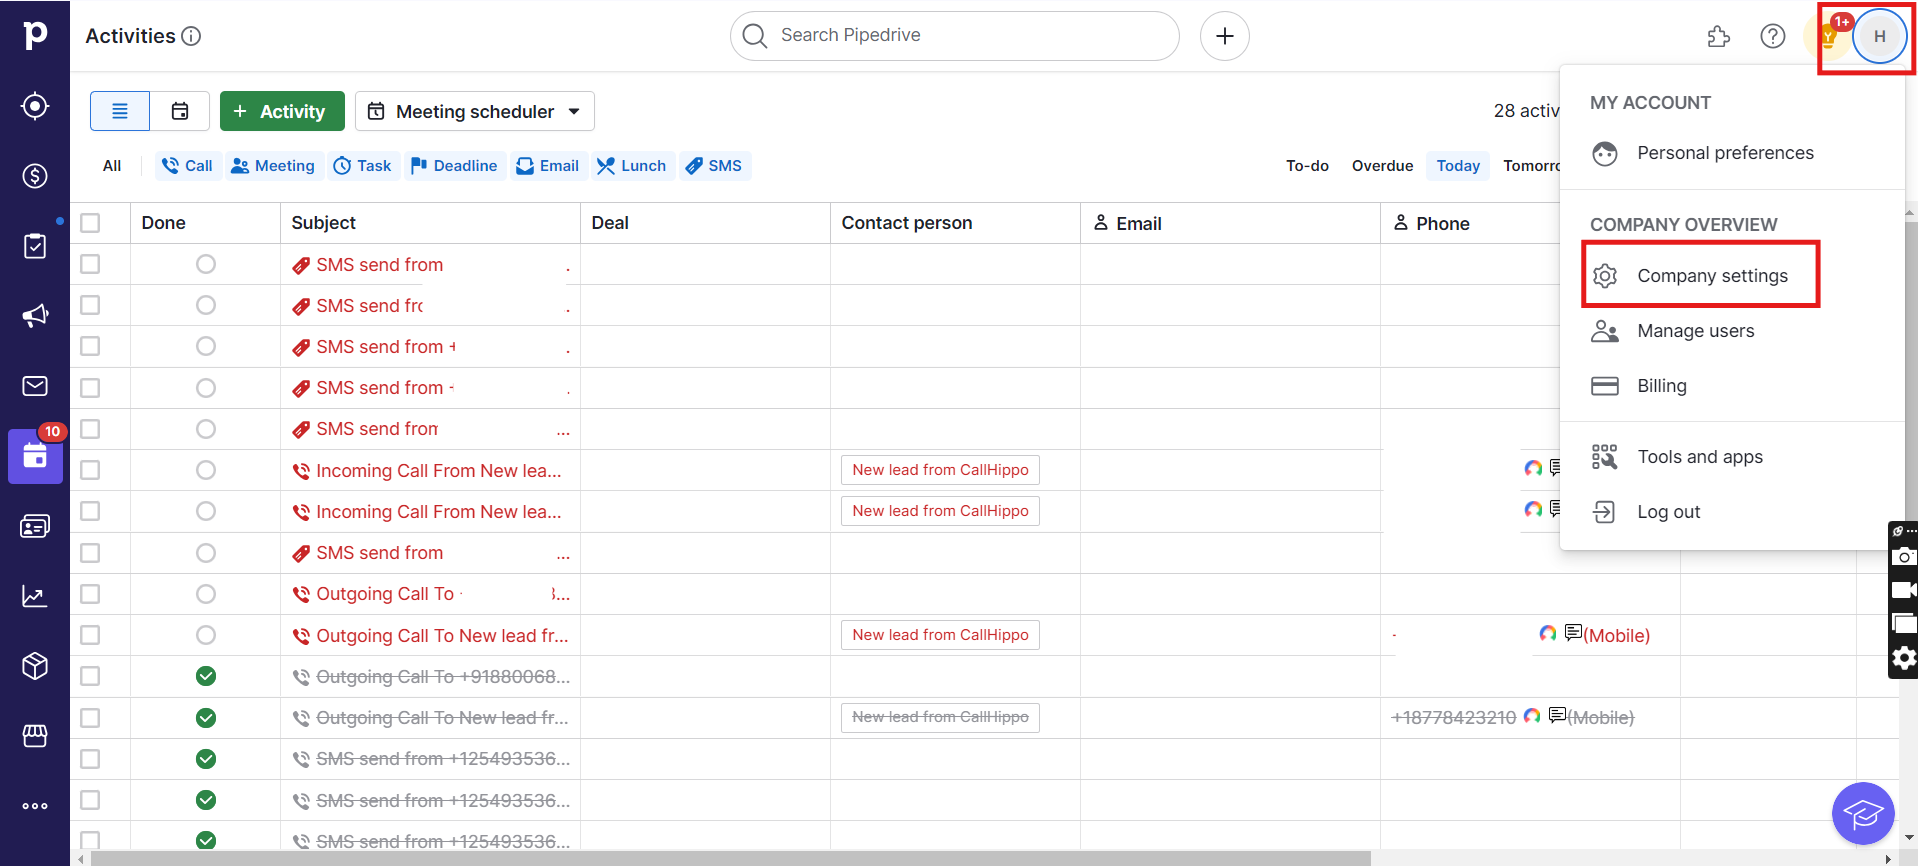Viewport: 1918px width, 866px height.
Task: Open the Insights chart sidebar icon
Action: point(35,596)
